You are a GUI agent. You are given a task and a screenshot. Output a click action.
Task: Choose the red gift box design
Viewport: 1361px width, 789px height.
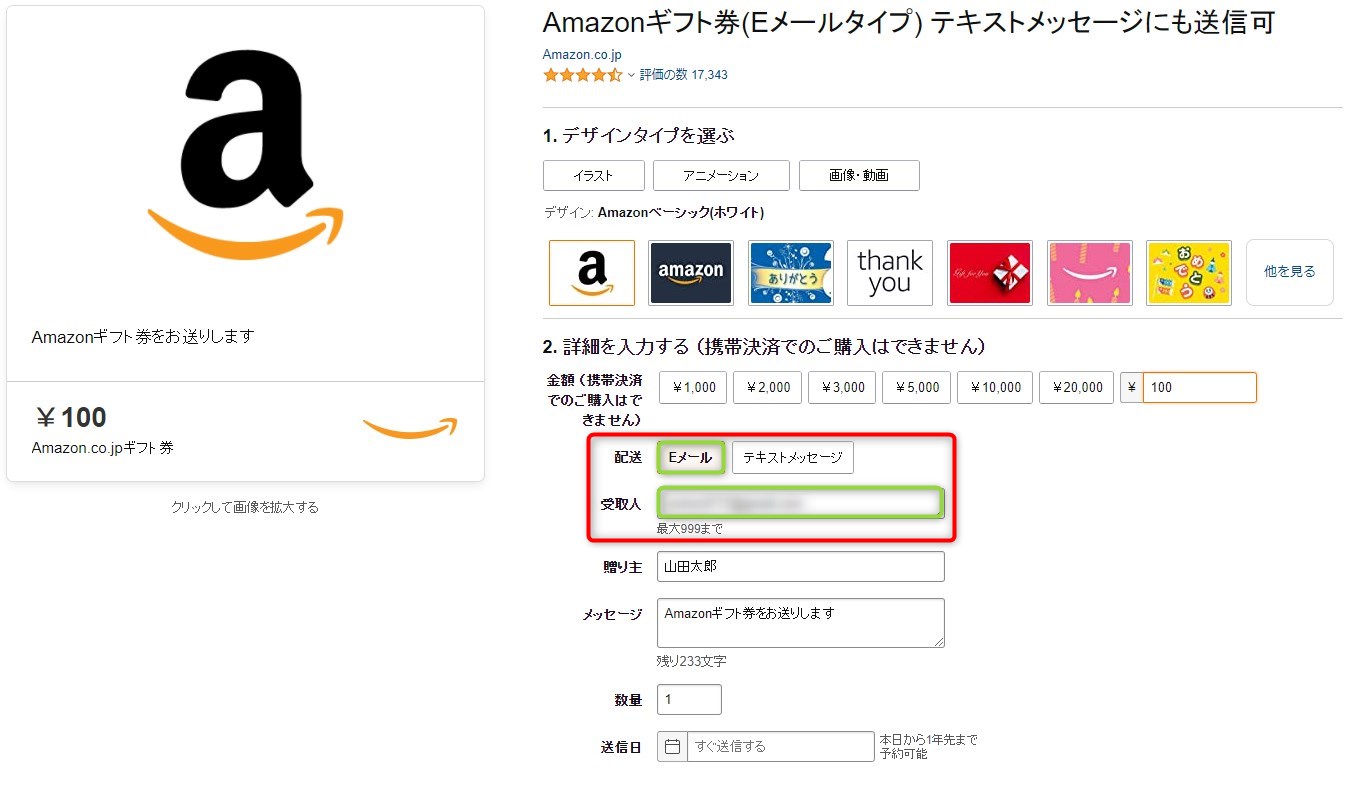(x=989, y=272)
